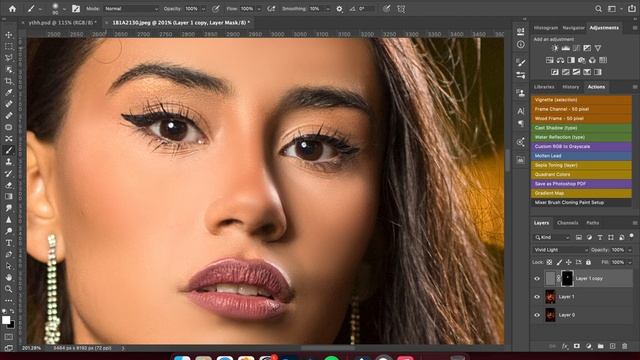
Task: Run the Mixer Brush Cloning Paint Setup action
Action: tap(581, 202)
